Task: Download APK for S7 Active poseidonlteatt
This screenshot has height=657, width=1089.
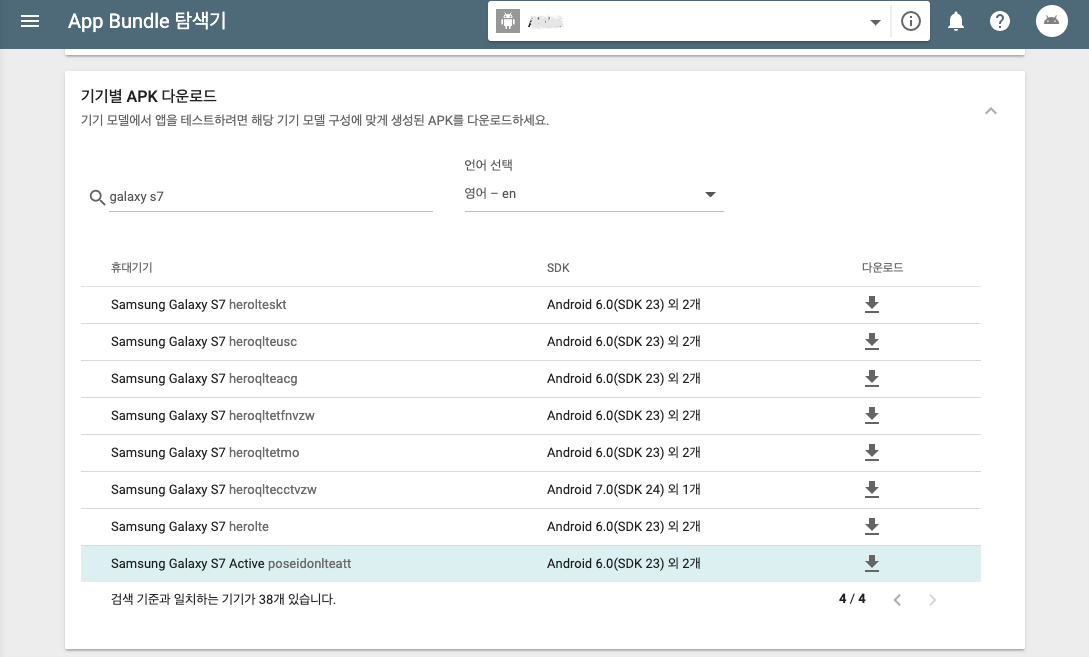Action: click(x=872, y=563)
